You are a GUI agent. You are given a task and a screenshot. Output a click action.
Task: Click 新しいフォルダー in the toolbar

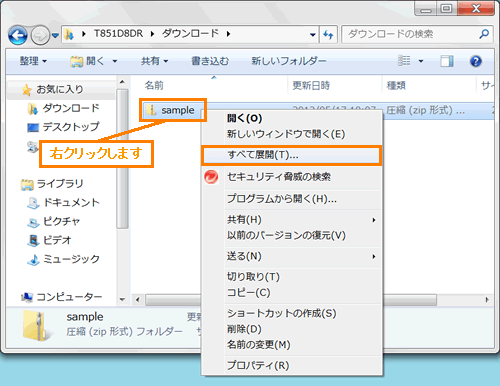(x=289, y=61)
